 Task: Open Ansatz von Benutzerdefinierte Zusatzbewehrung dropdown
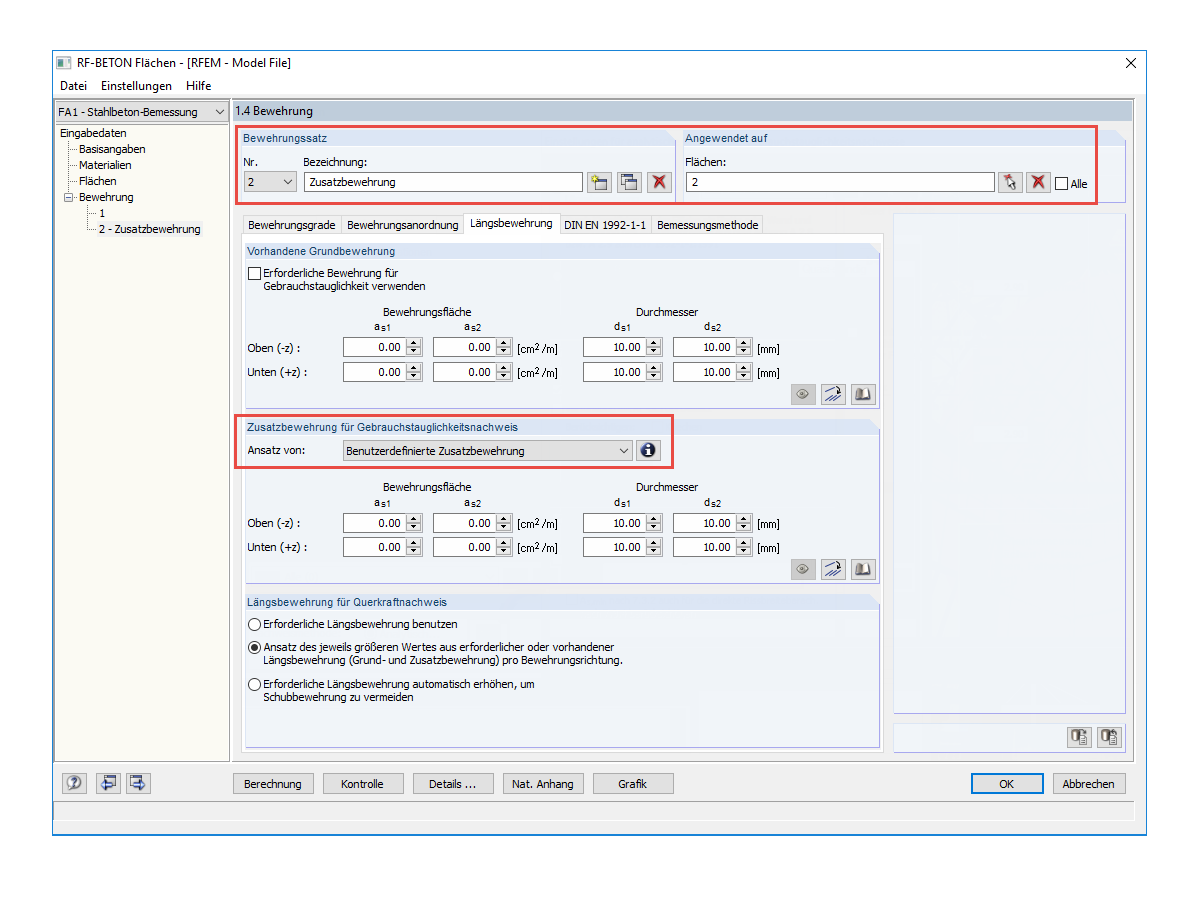(x=487, y=451)
